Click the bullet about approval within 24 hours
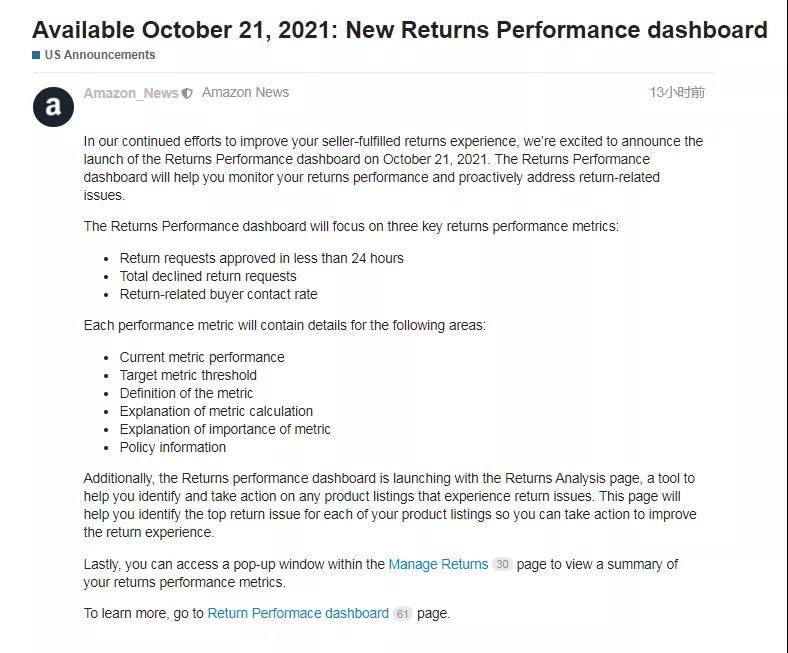Viewport: 788px width, 653px height. pos(261,258)
